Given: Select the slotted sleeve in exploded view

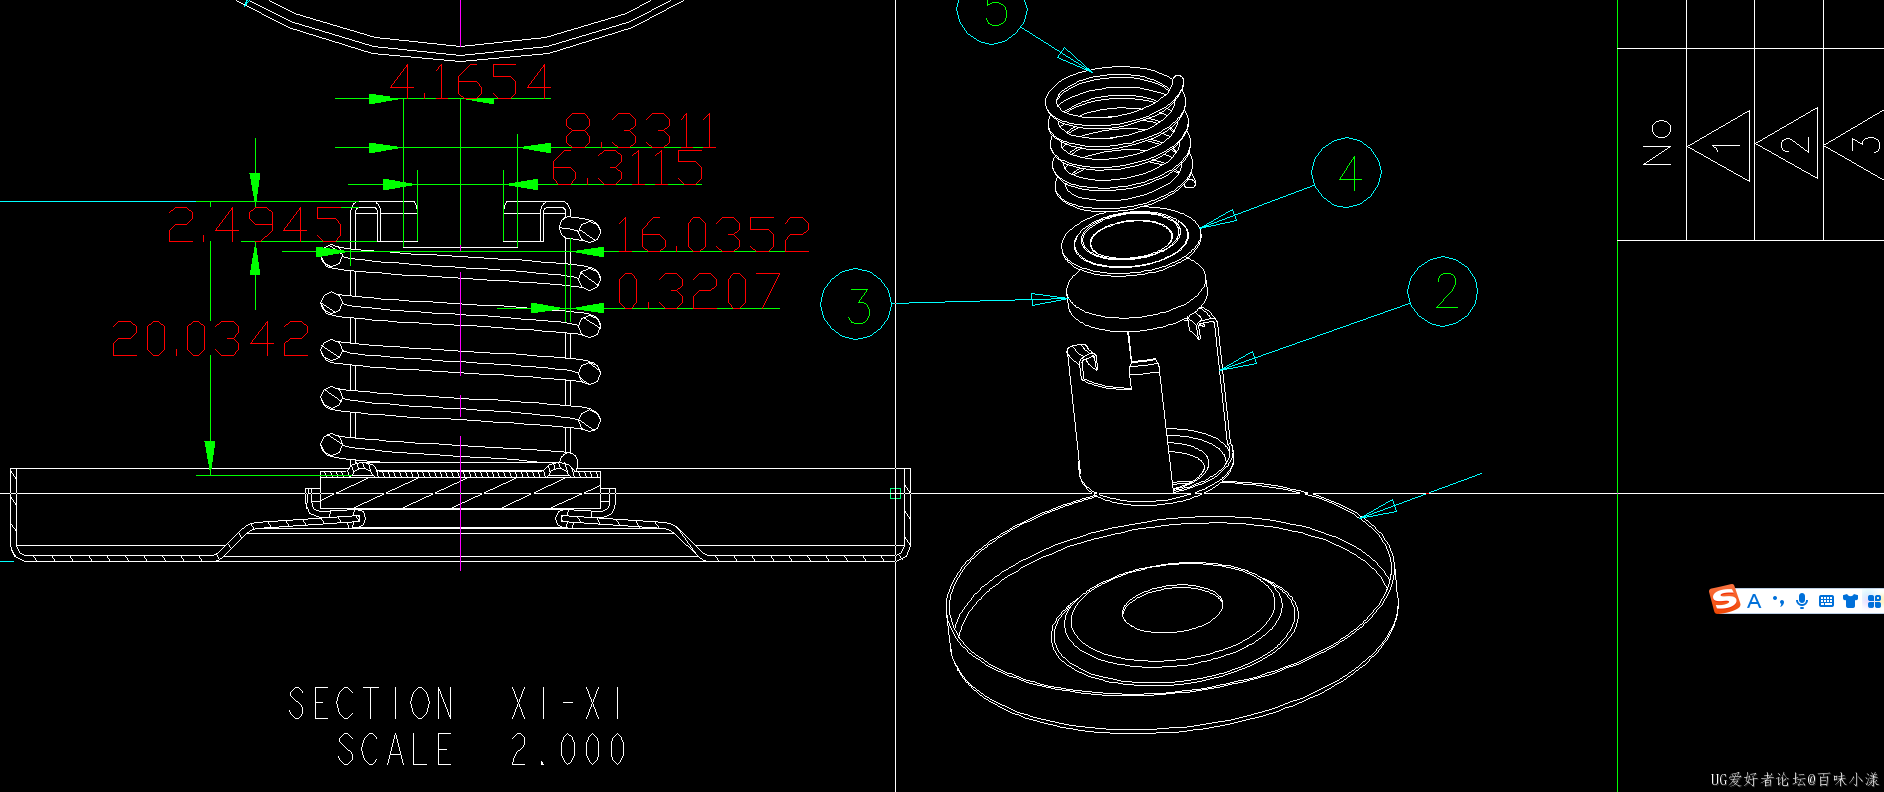Looking at the screenshot, I should (1150, 405).
